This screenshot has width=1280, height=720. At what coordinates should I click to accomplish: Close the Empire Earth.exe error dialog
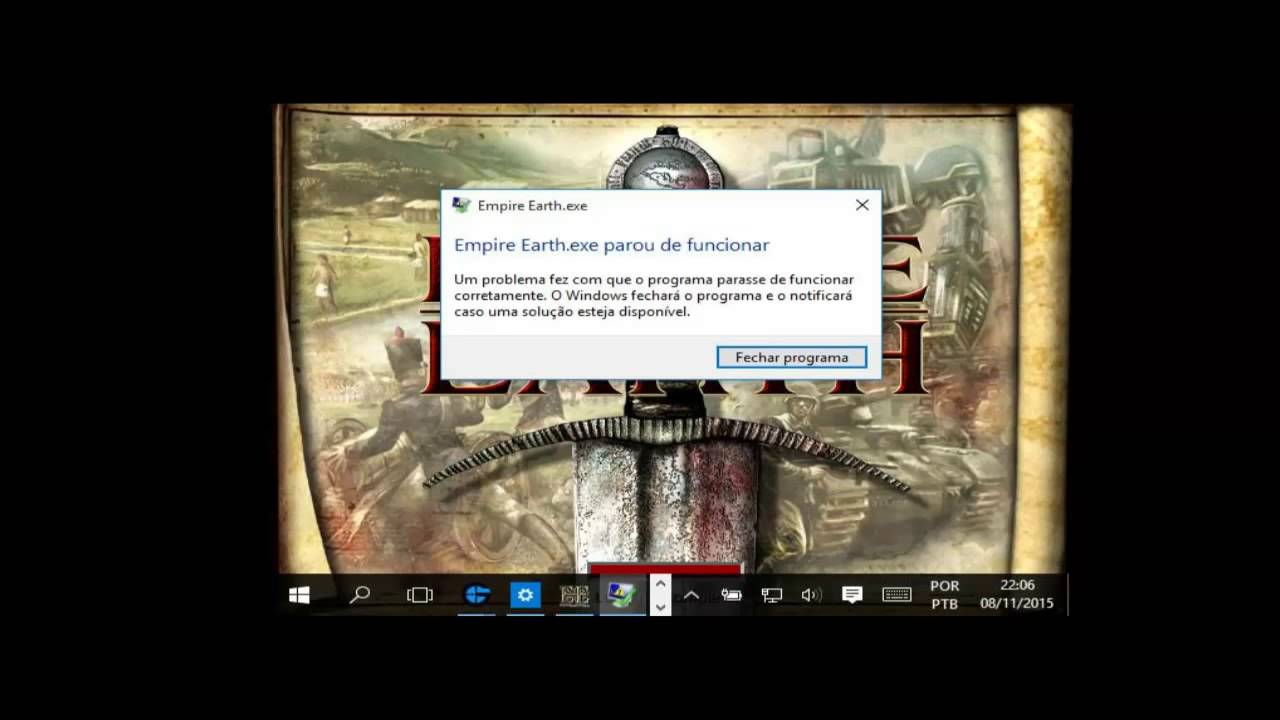pyautogui.click(x=862, y=205)
